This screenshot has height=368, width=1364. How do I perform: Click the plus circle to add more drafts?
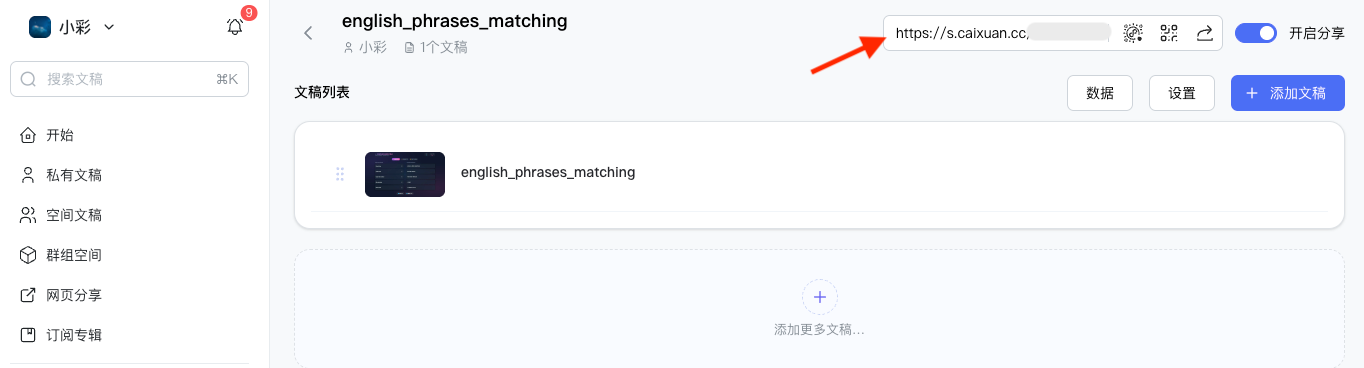[x=820, y=297]
